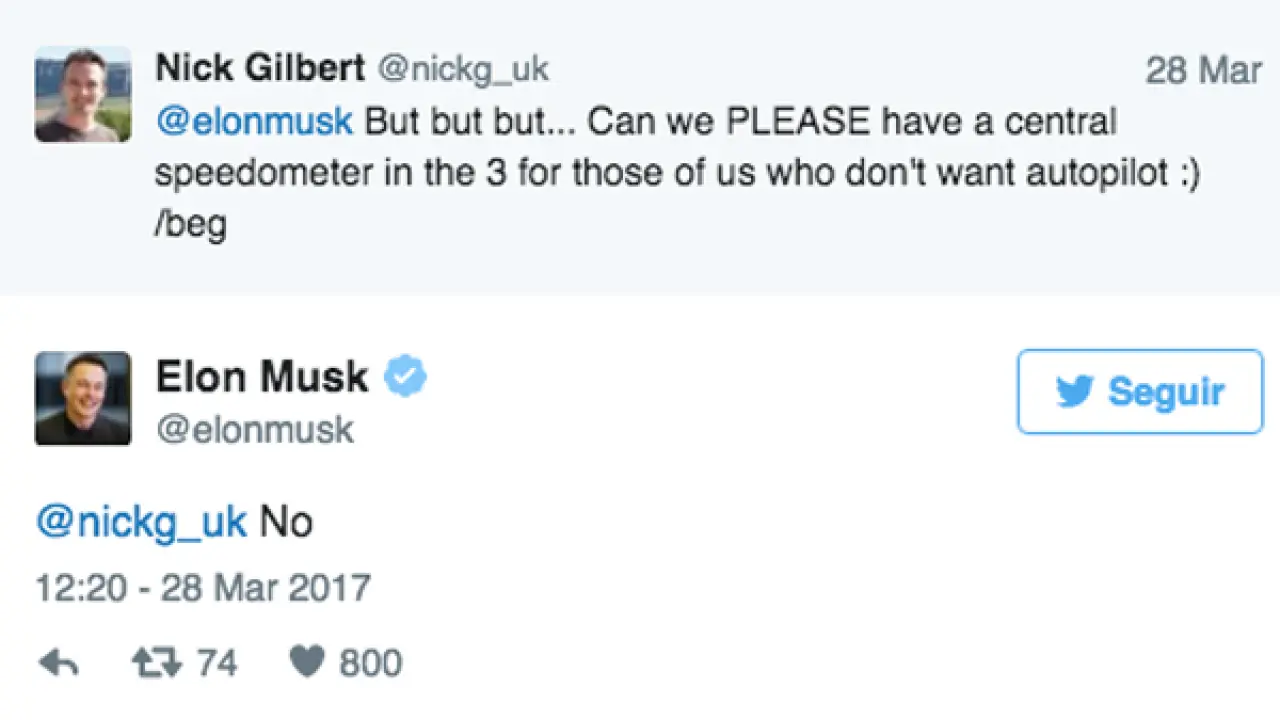The width and height of the screenshot is (1280, 720).
Task: Open Elon Musk's profile avatar
Action: point(83,398)
